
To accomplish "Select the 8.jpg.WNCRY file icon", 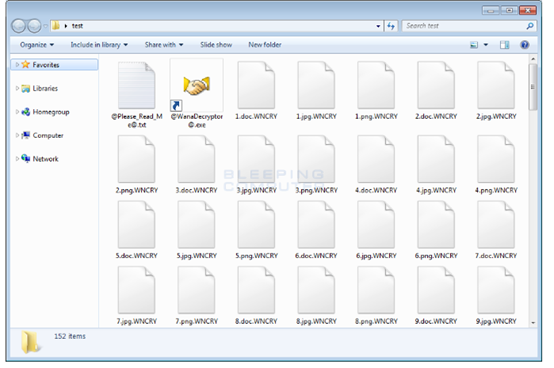I will [x=316, y=290].
